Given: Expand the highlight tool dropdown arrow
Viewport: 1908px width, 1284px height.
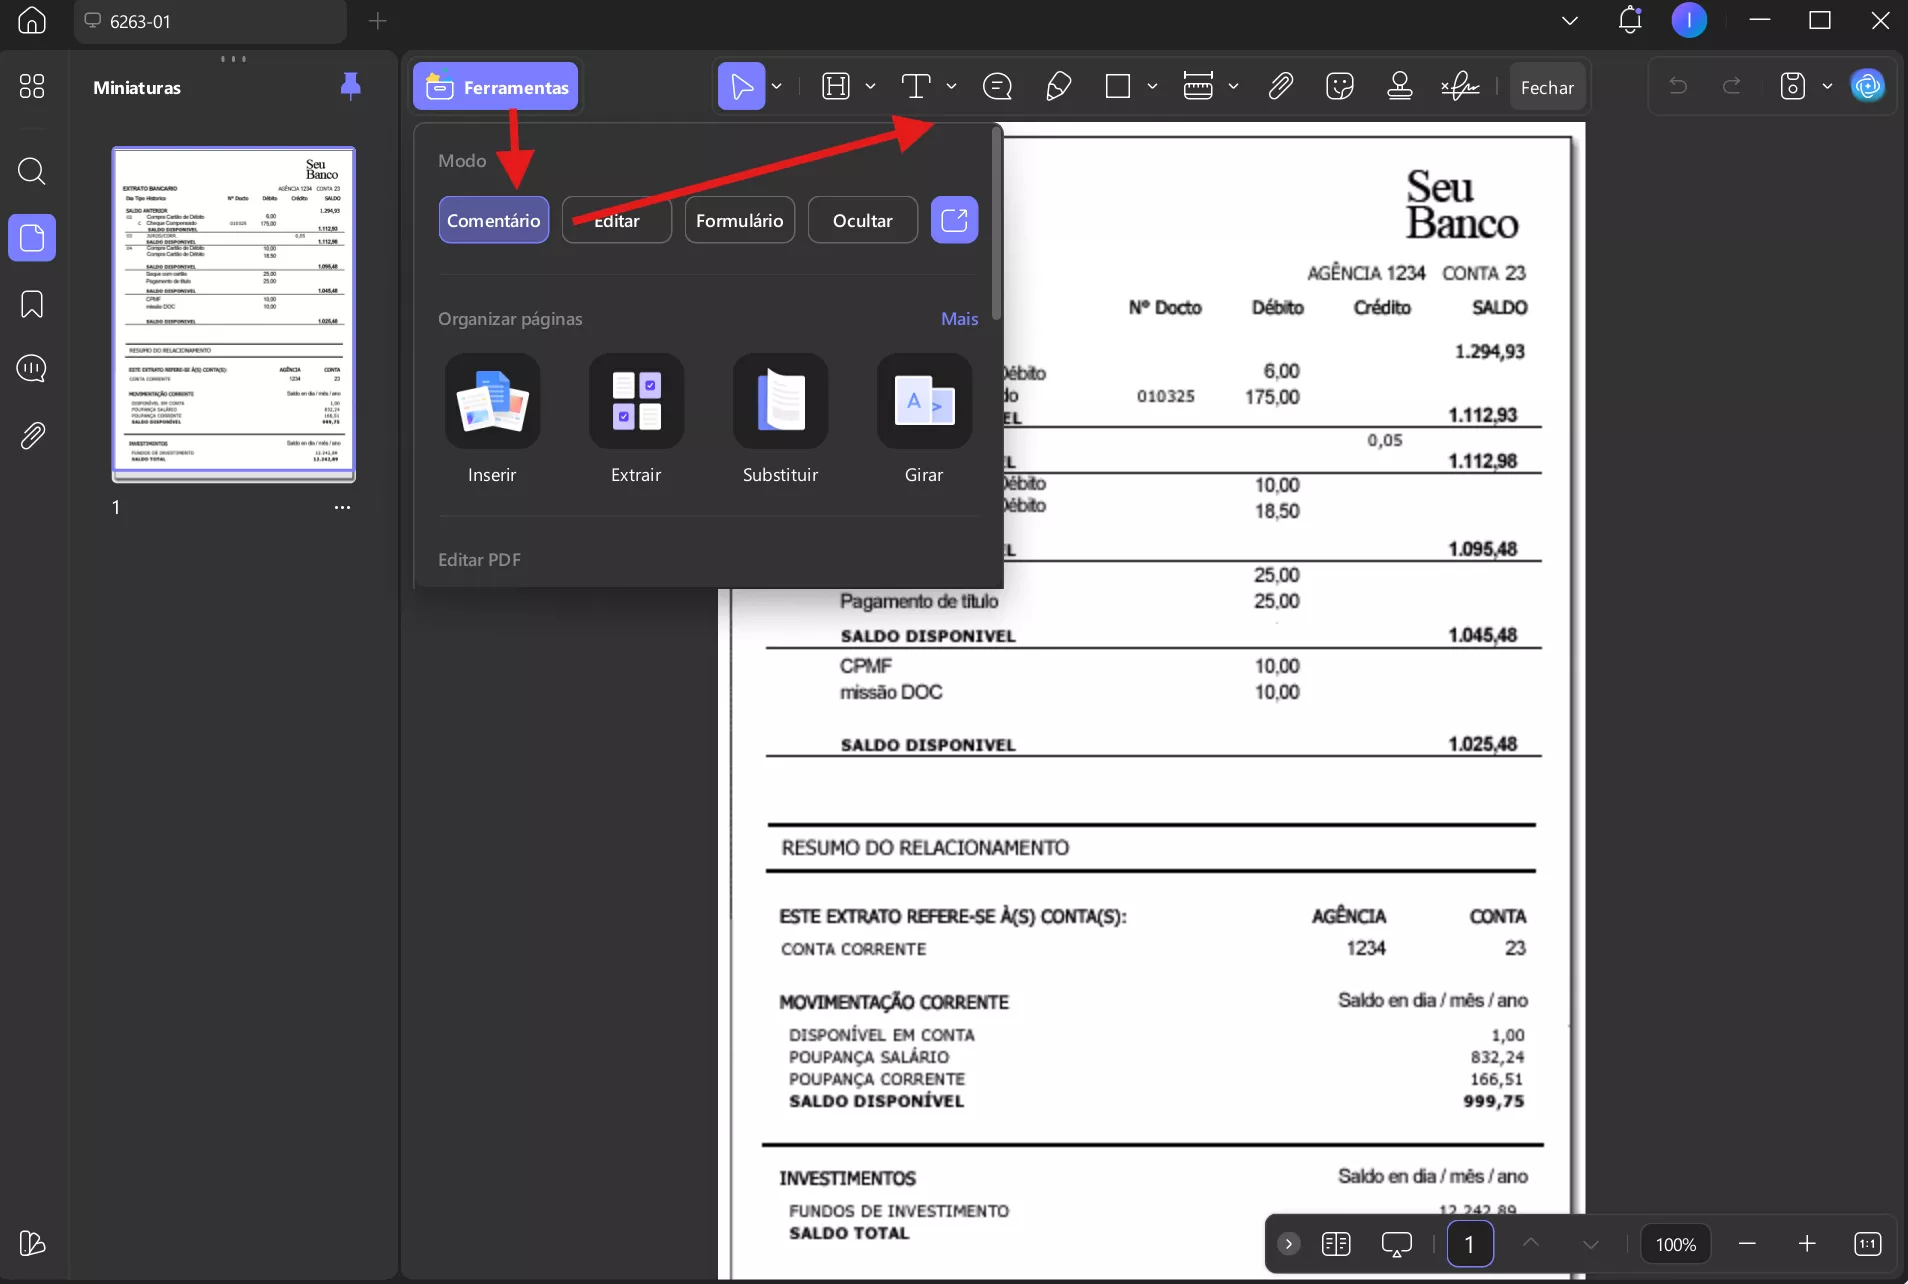Looking at the screenshot, I should click(870, 87).
